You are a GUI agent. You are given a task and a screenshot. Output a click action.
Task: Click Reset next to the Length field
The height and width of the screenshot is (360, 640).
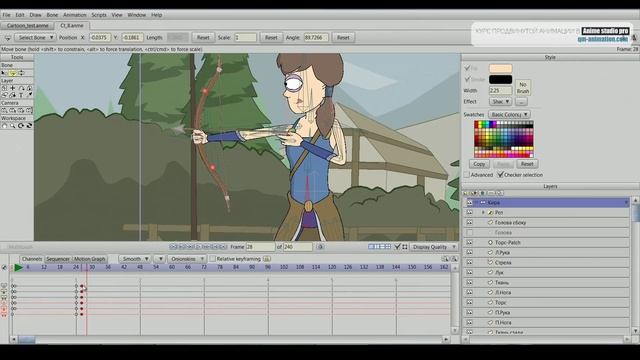coord(203,38)
